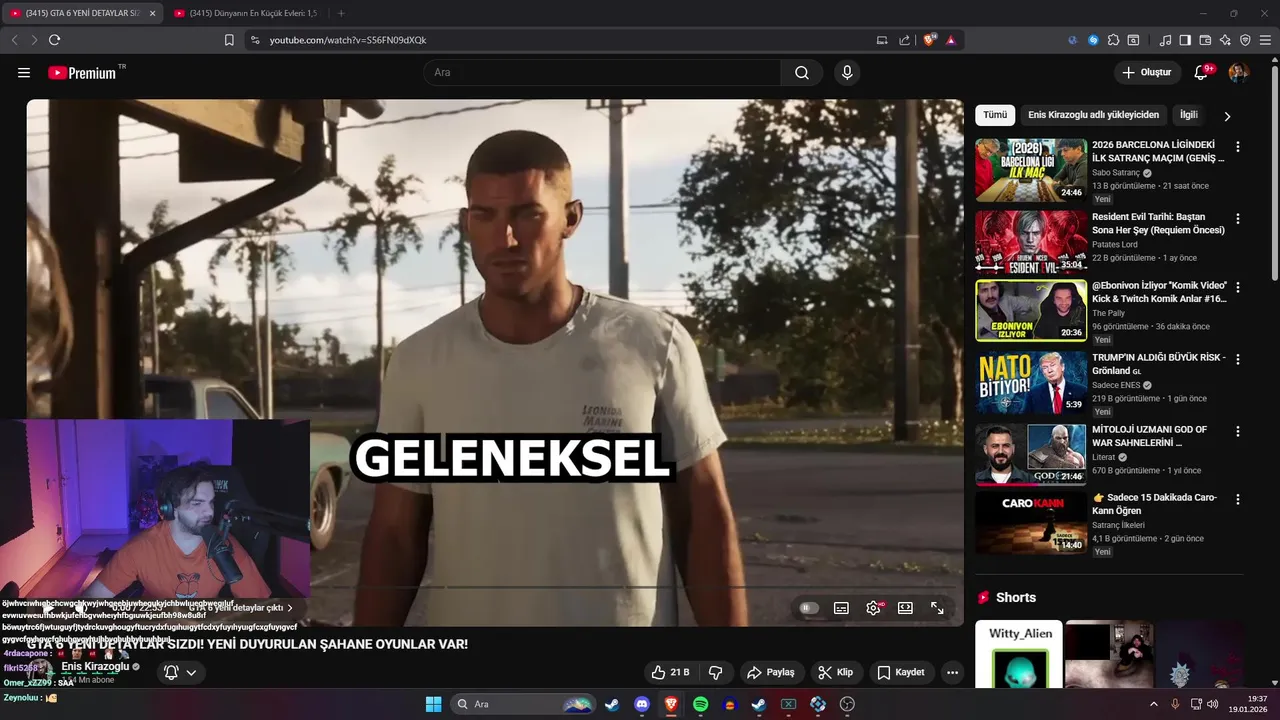The height and width of the screenshot is (720, 1280).
Task: Open options for Mitoloji Uzmanı video
Action: pos(1238,431)
